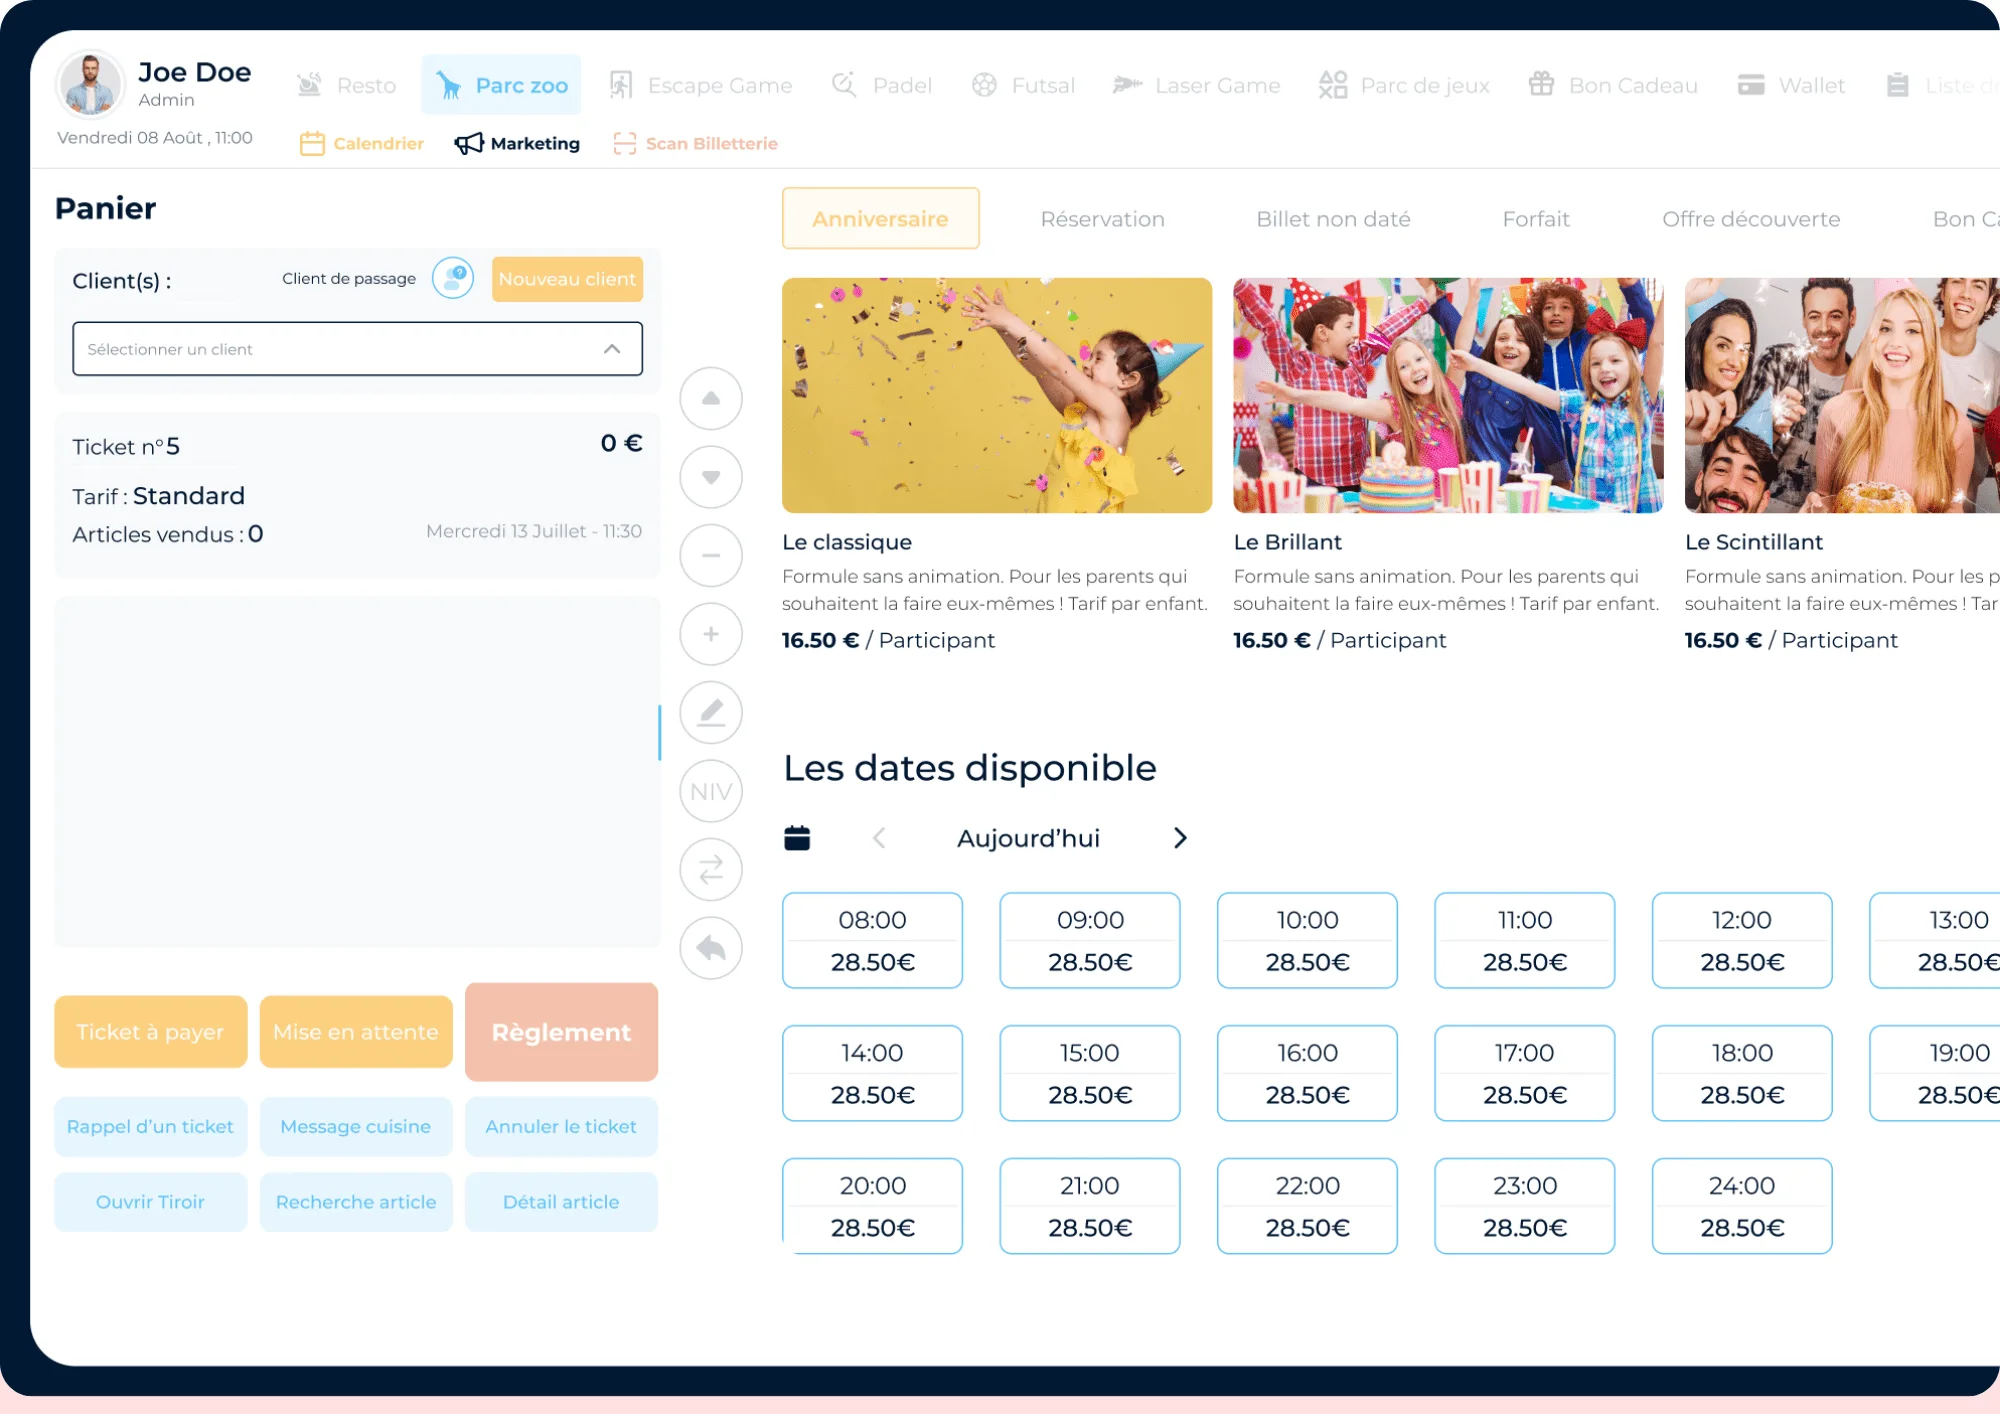Increase quantity with plus button
The width and height of the screenshot is (2000, 1414).
coord(711,634)
